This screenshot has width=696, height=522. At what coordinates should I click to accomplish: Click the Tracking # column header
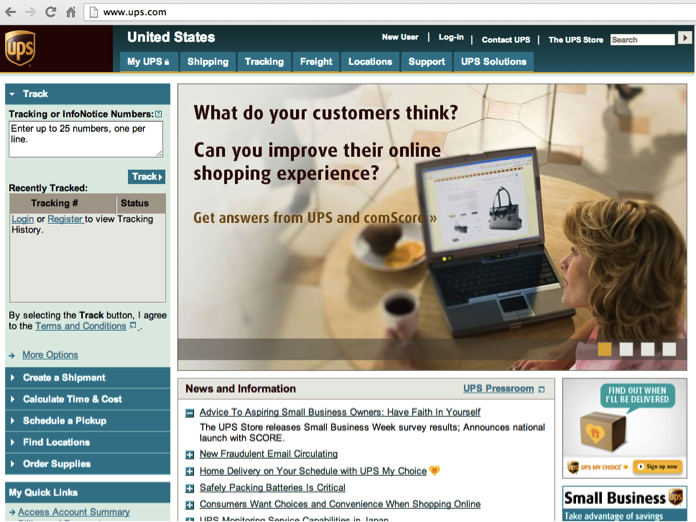63,203
